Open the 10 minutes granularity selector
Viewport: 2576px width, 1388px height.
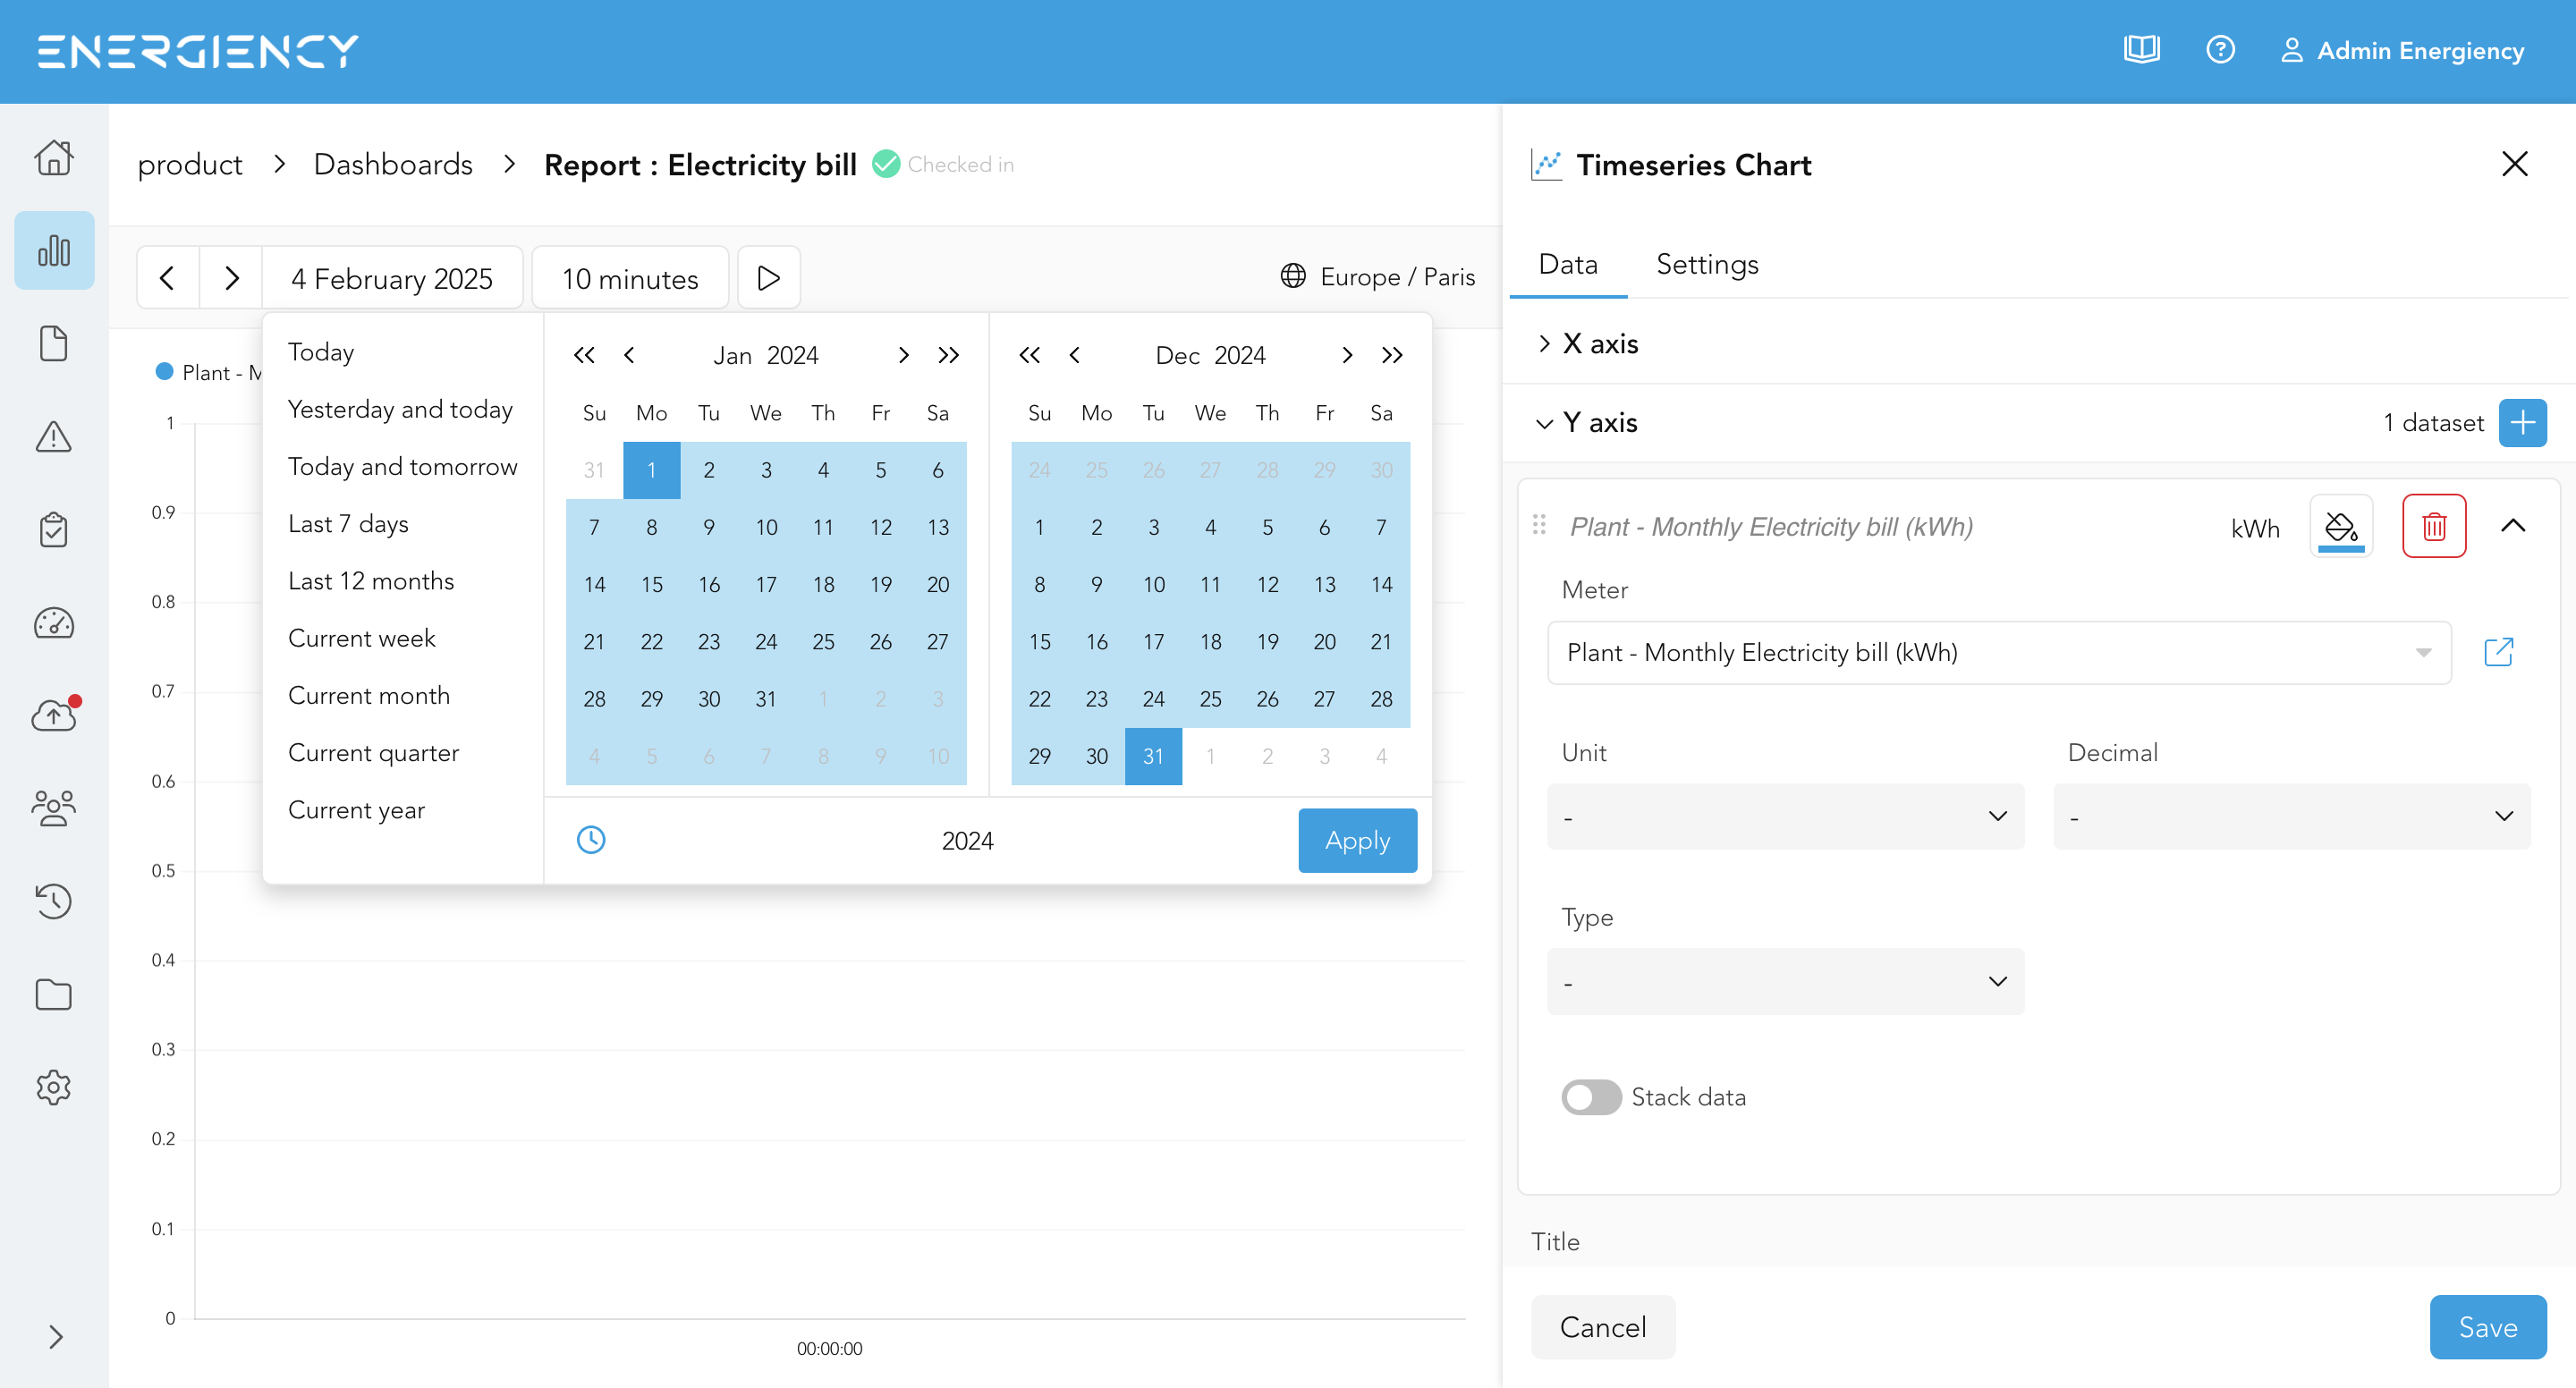click(x=630, y=278)
